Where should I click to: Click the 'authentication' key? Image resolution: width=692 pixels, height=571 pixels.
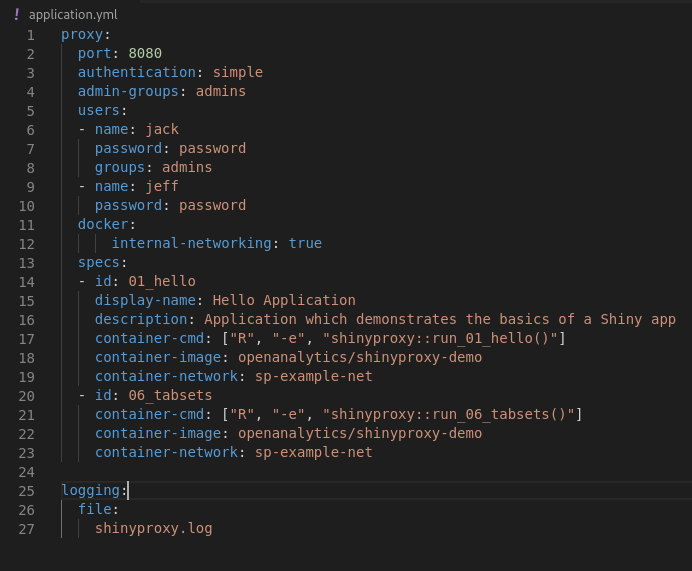tap(137, 72)
